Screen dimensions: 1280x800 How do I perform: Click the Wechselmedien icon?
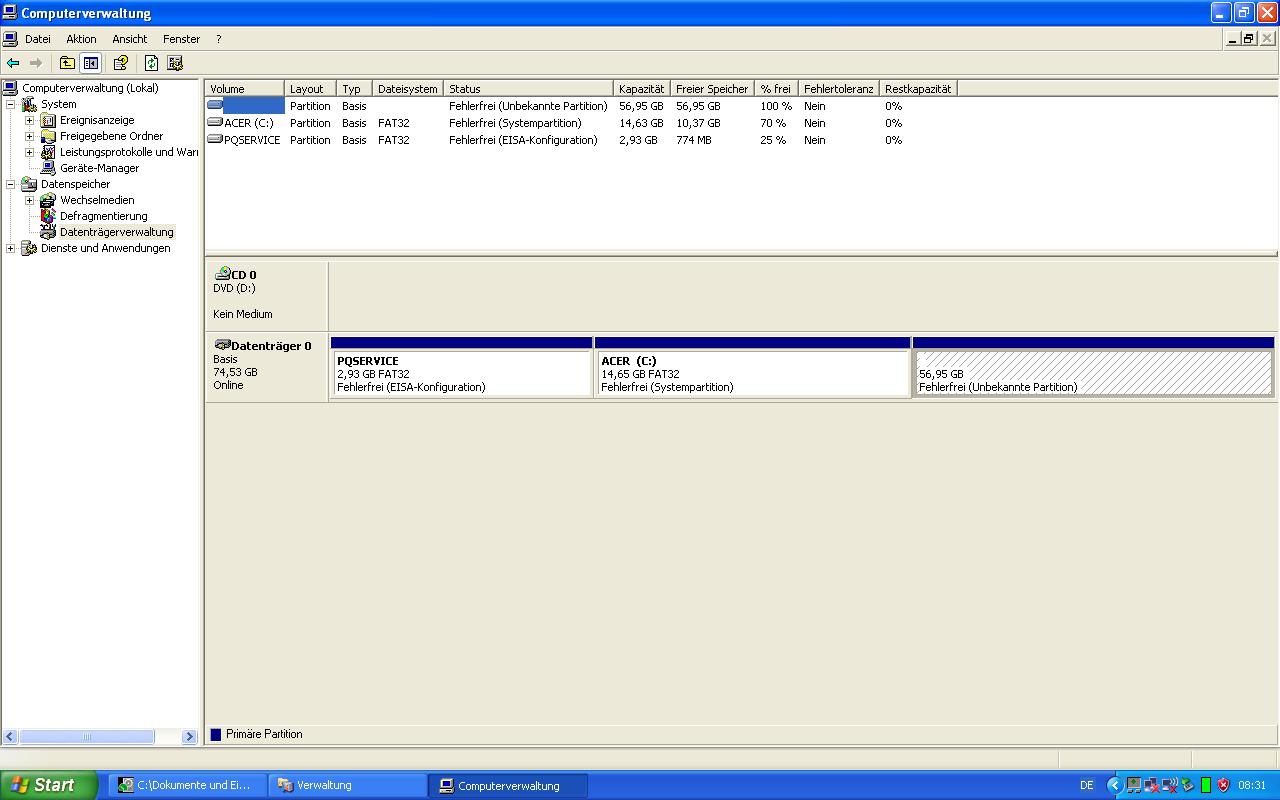pyautogui.click(x=48, y=200)
